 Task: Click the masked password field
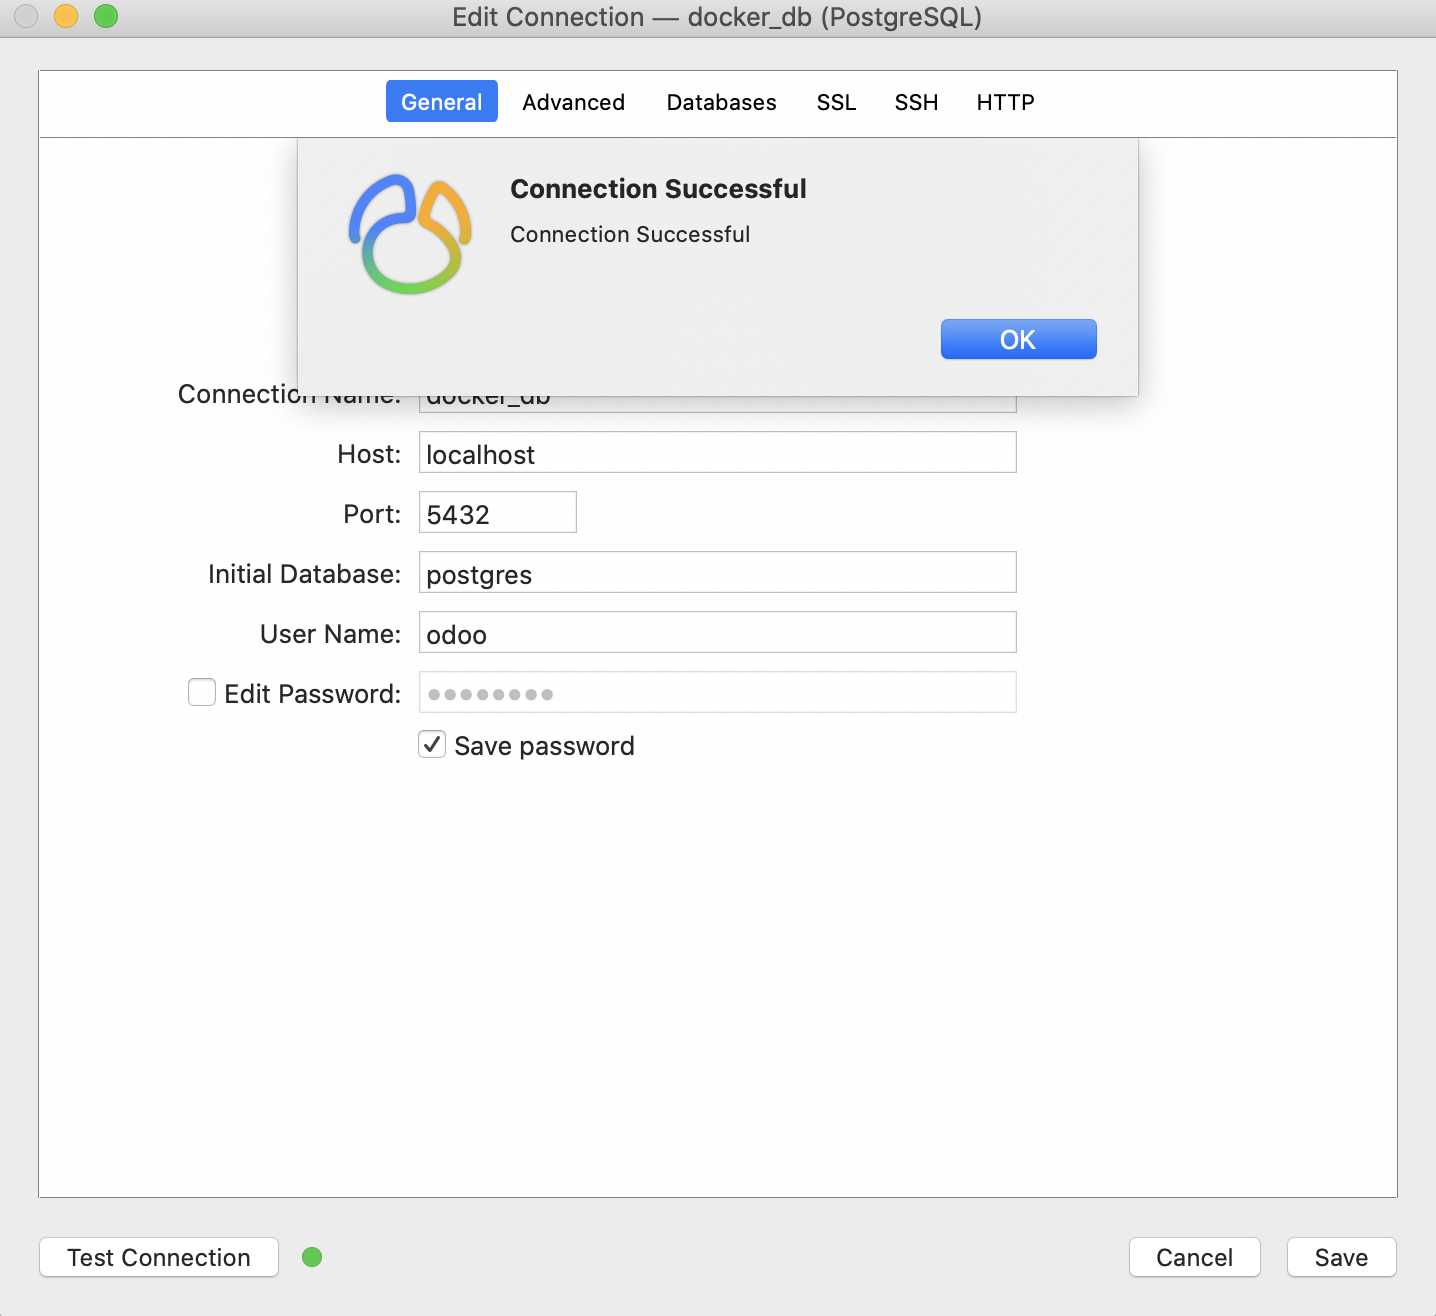point(718,693)
